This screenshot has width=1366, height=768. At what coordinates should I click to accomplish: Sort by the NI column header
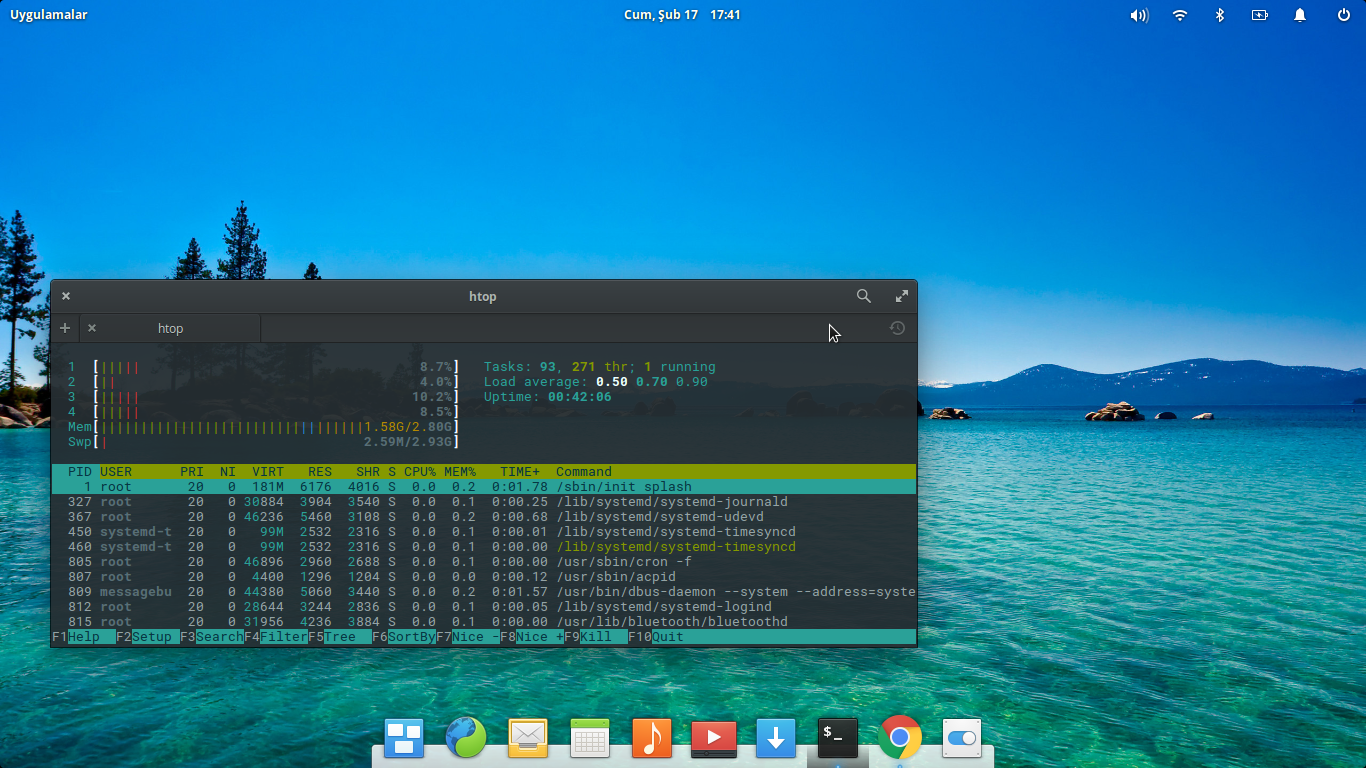[x=228, y=472]
